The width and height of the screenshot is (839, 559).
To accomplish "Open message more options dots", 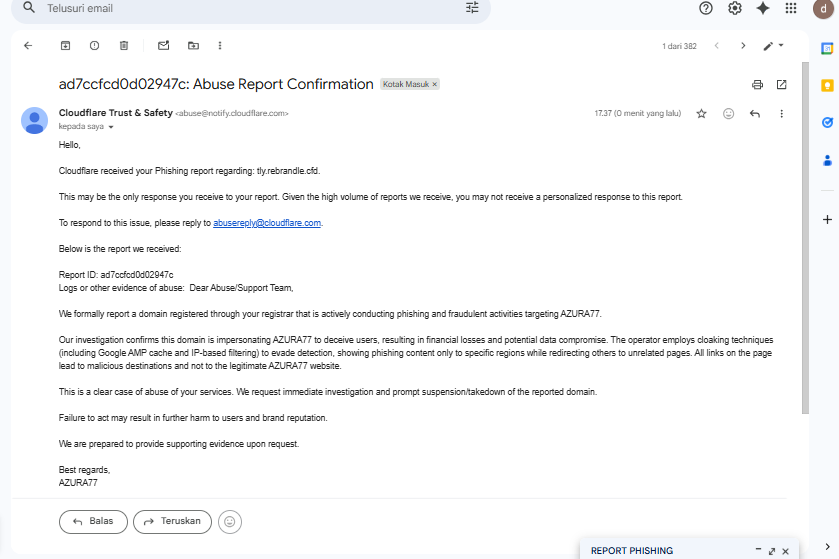I will point(781,113).
